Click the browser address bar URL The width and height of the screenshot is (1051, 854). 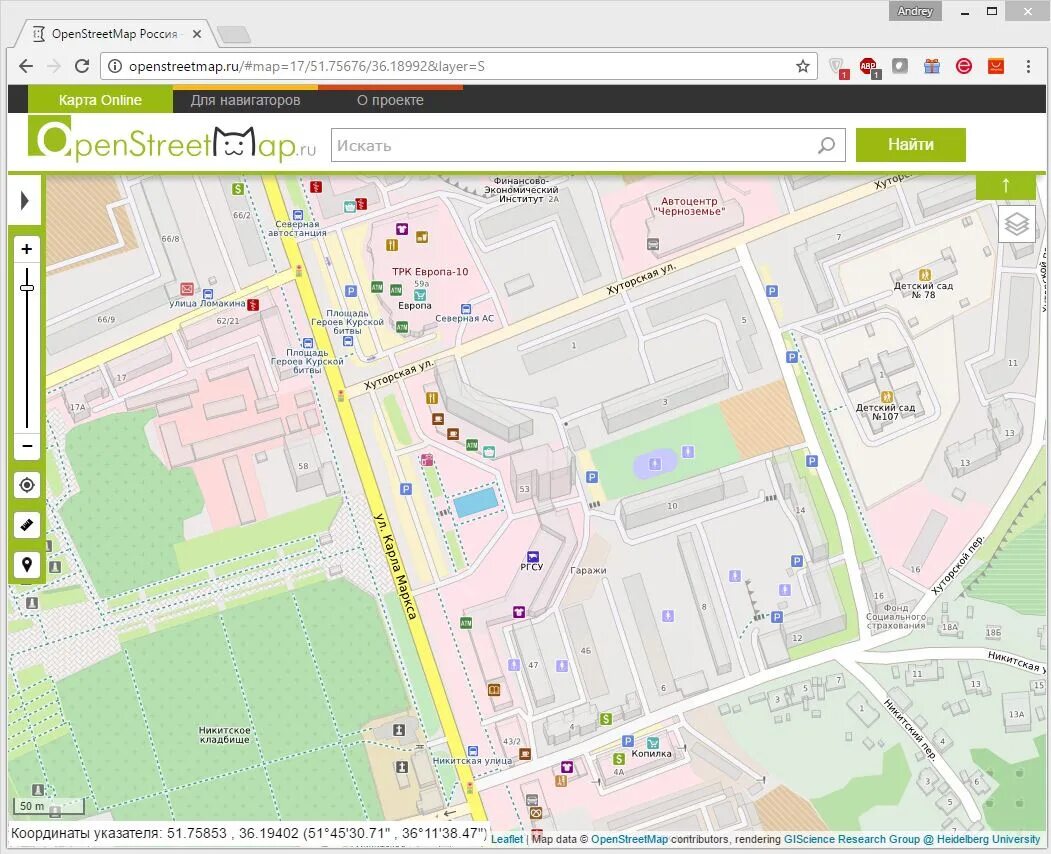tap(306, 66)
